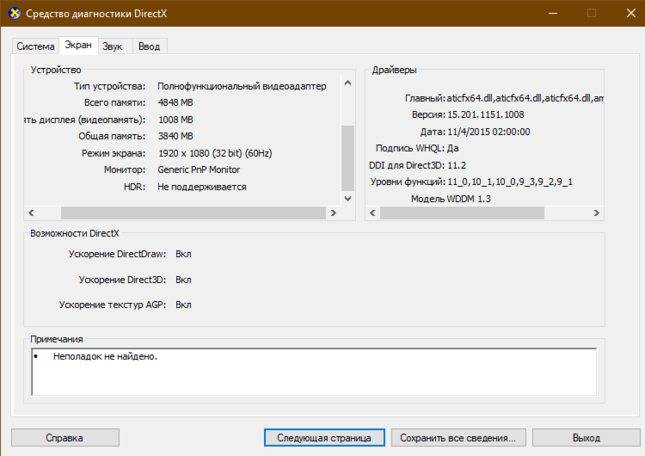
Task: Click the Устройство vertical scrollbar thumb
Action: pyautogui.click(x=348, y=158)
